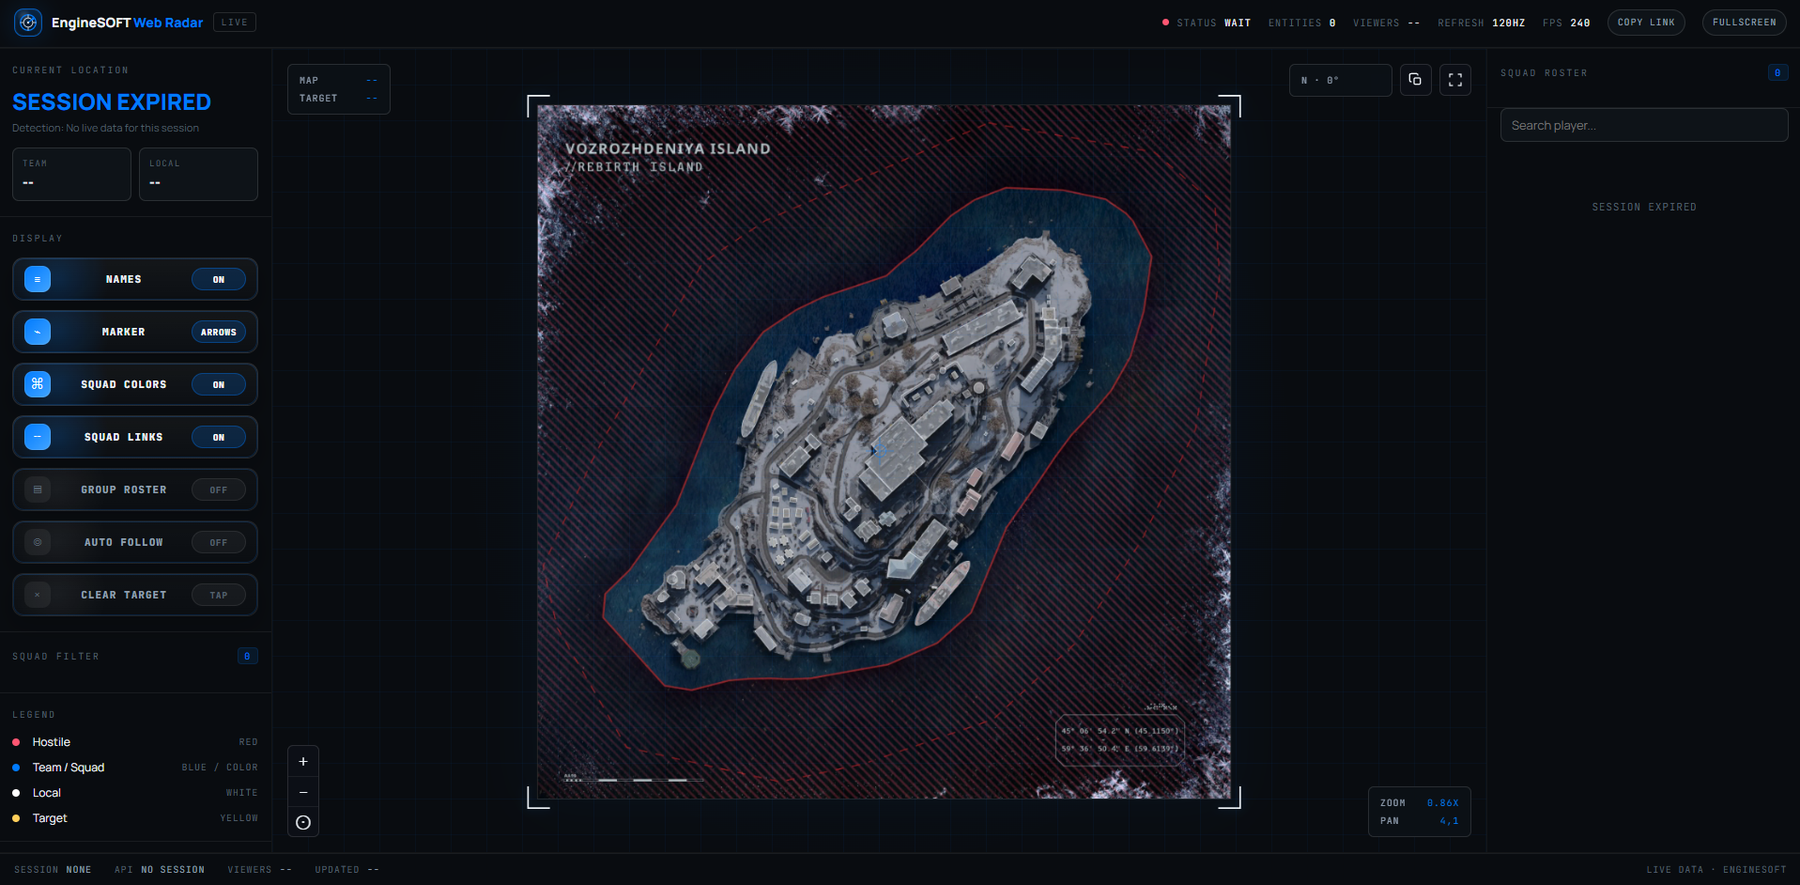Click the red status indicator dot
The width and height of the screenshot is (1800, 885).
(1165, 22)
